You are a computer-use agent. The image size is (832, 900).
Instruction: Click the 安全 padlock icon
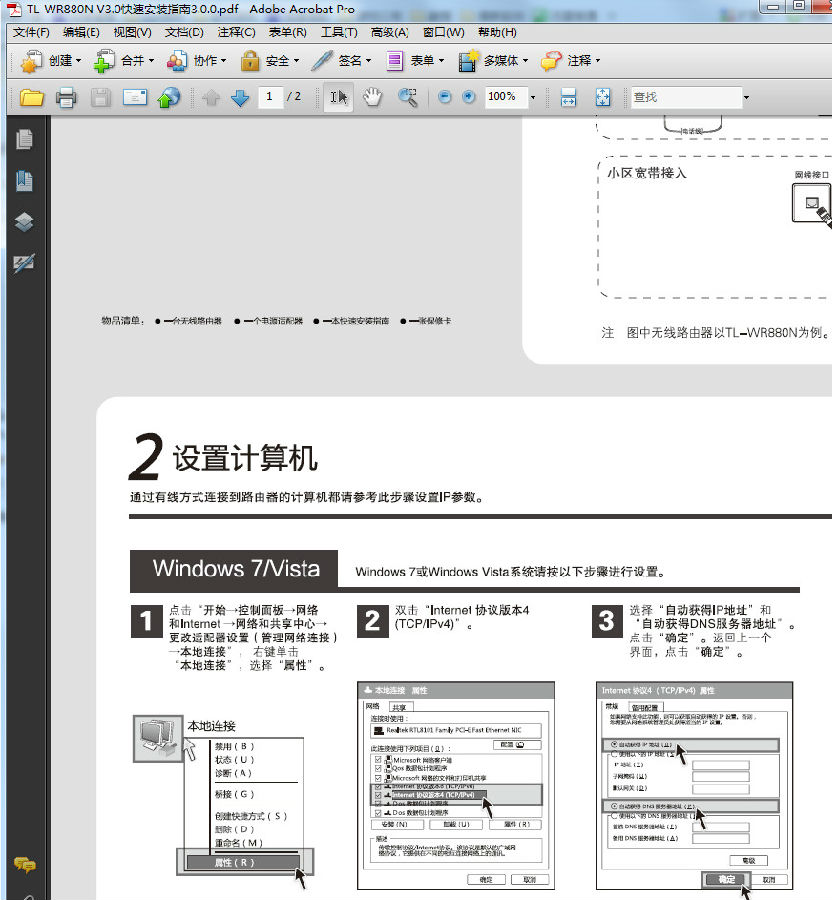(x=250, y=60)
